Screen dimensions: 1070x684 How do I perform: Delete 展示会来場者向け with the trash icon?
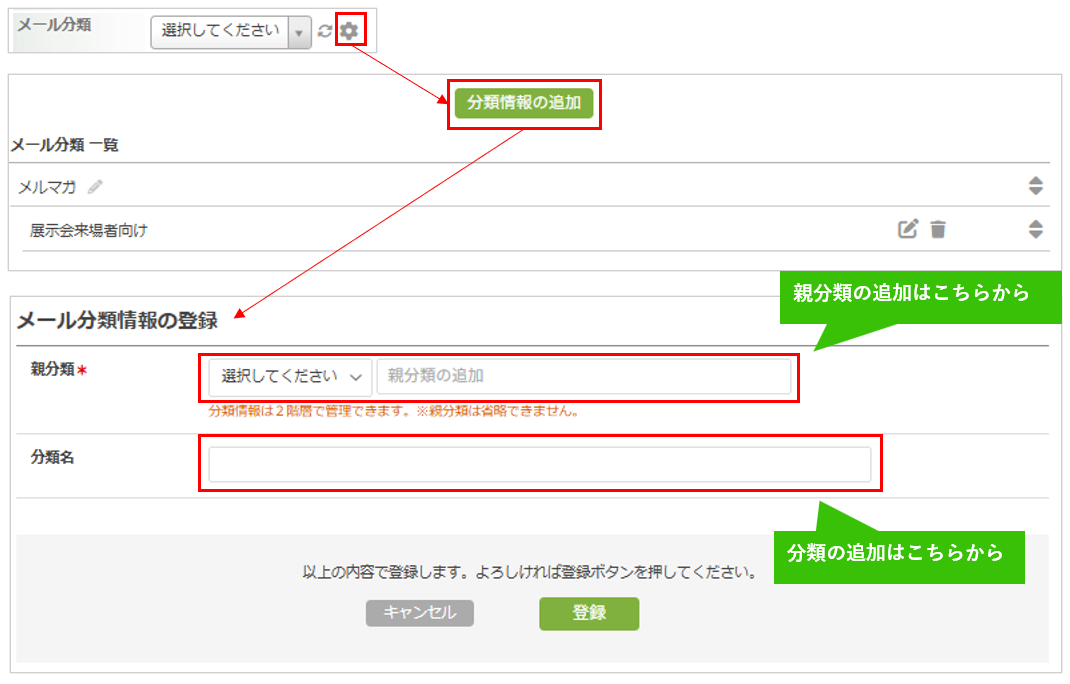937,229
